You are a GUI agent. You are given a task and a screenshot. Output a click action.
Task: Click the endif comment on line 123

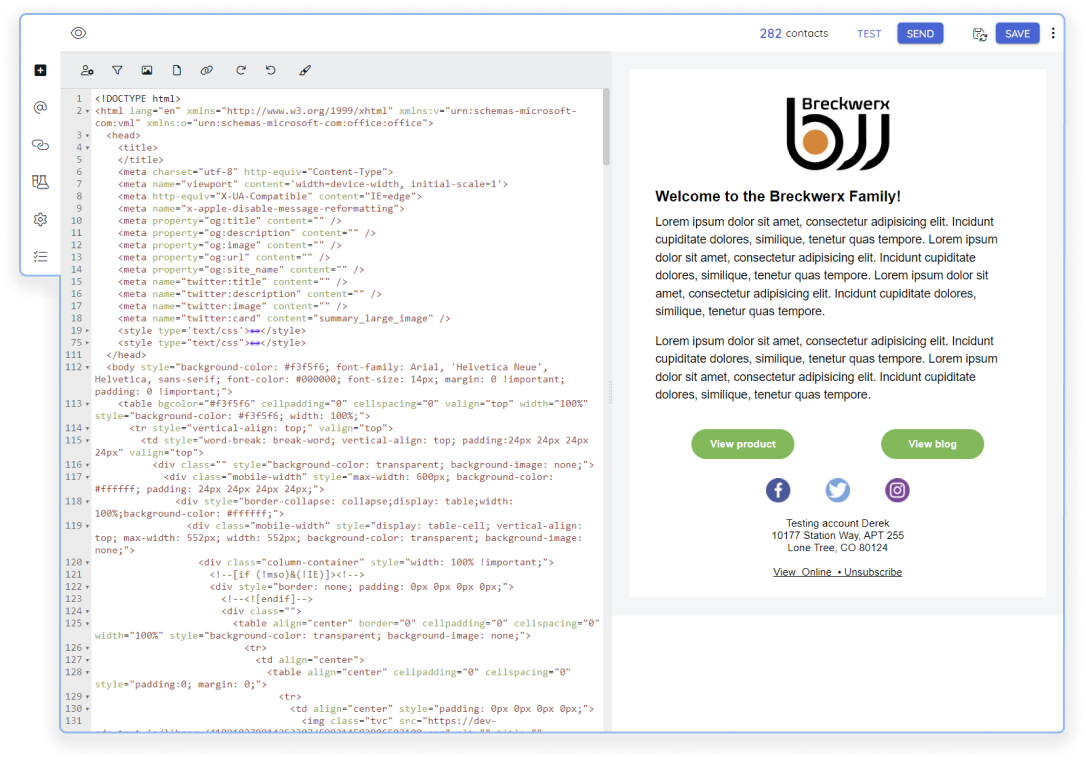coord(267,599)
